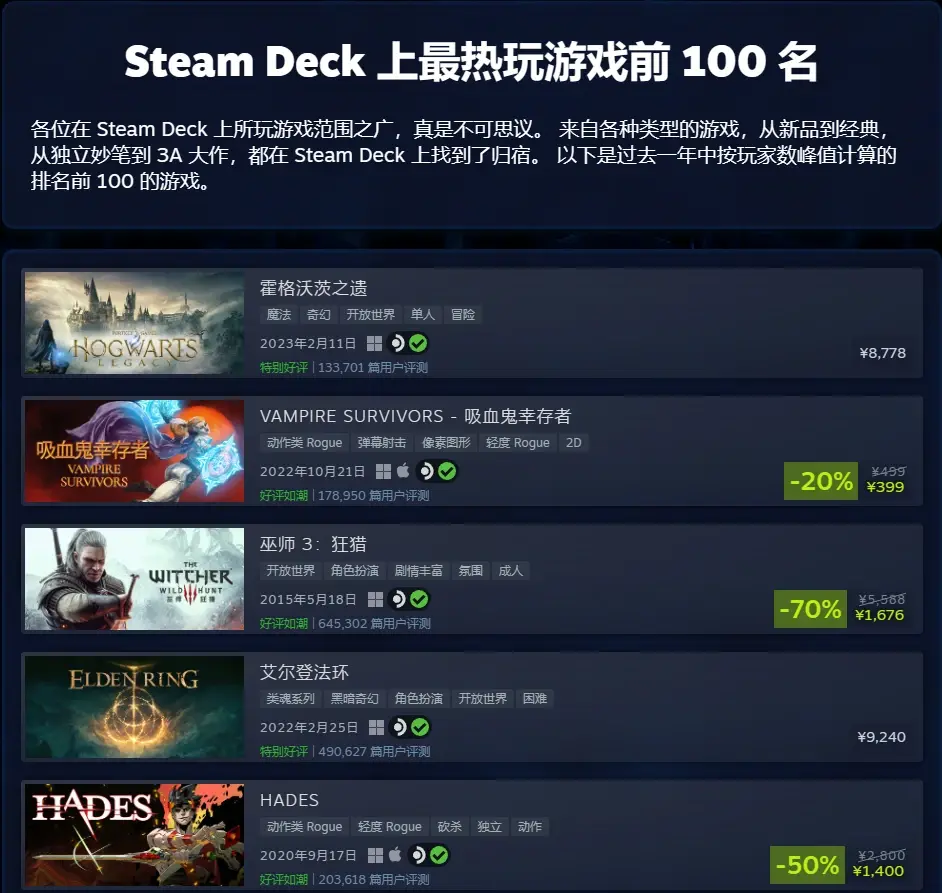Click the Apple icon on Vampire Survivors row
The height and width of the screenshot is (893, 942).
tap(403, 471)
